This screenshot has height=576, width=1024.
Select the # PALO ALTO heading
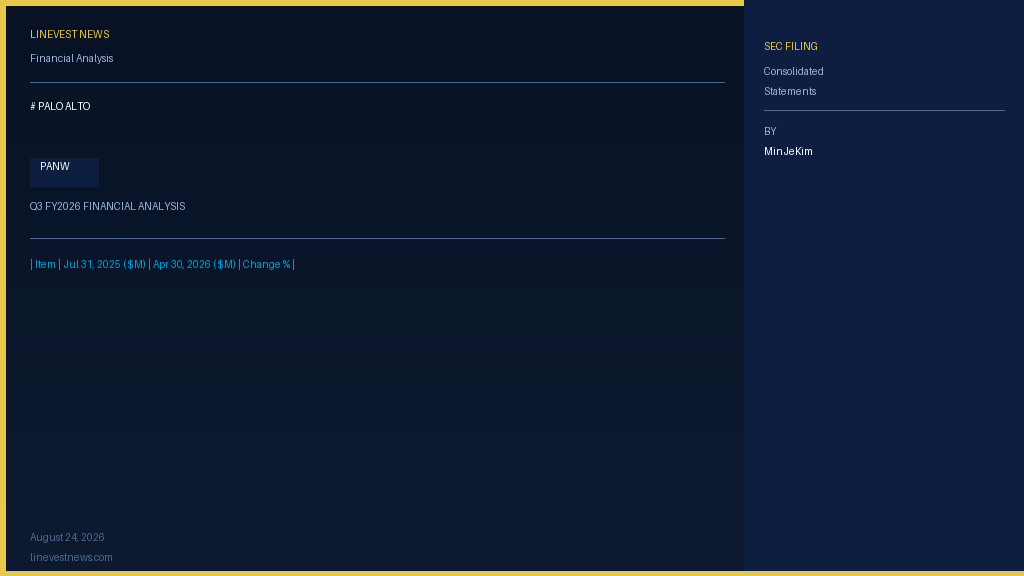[60, 106]
